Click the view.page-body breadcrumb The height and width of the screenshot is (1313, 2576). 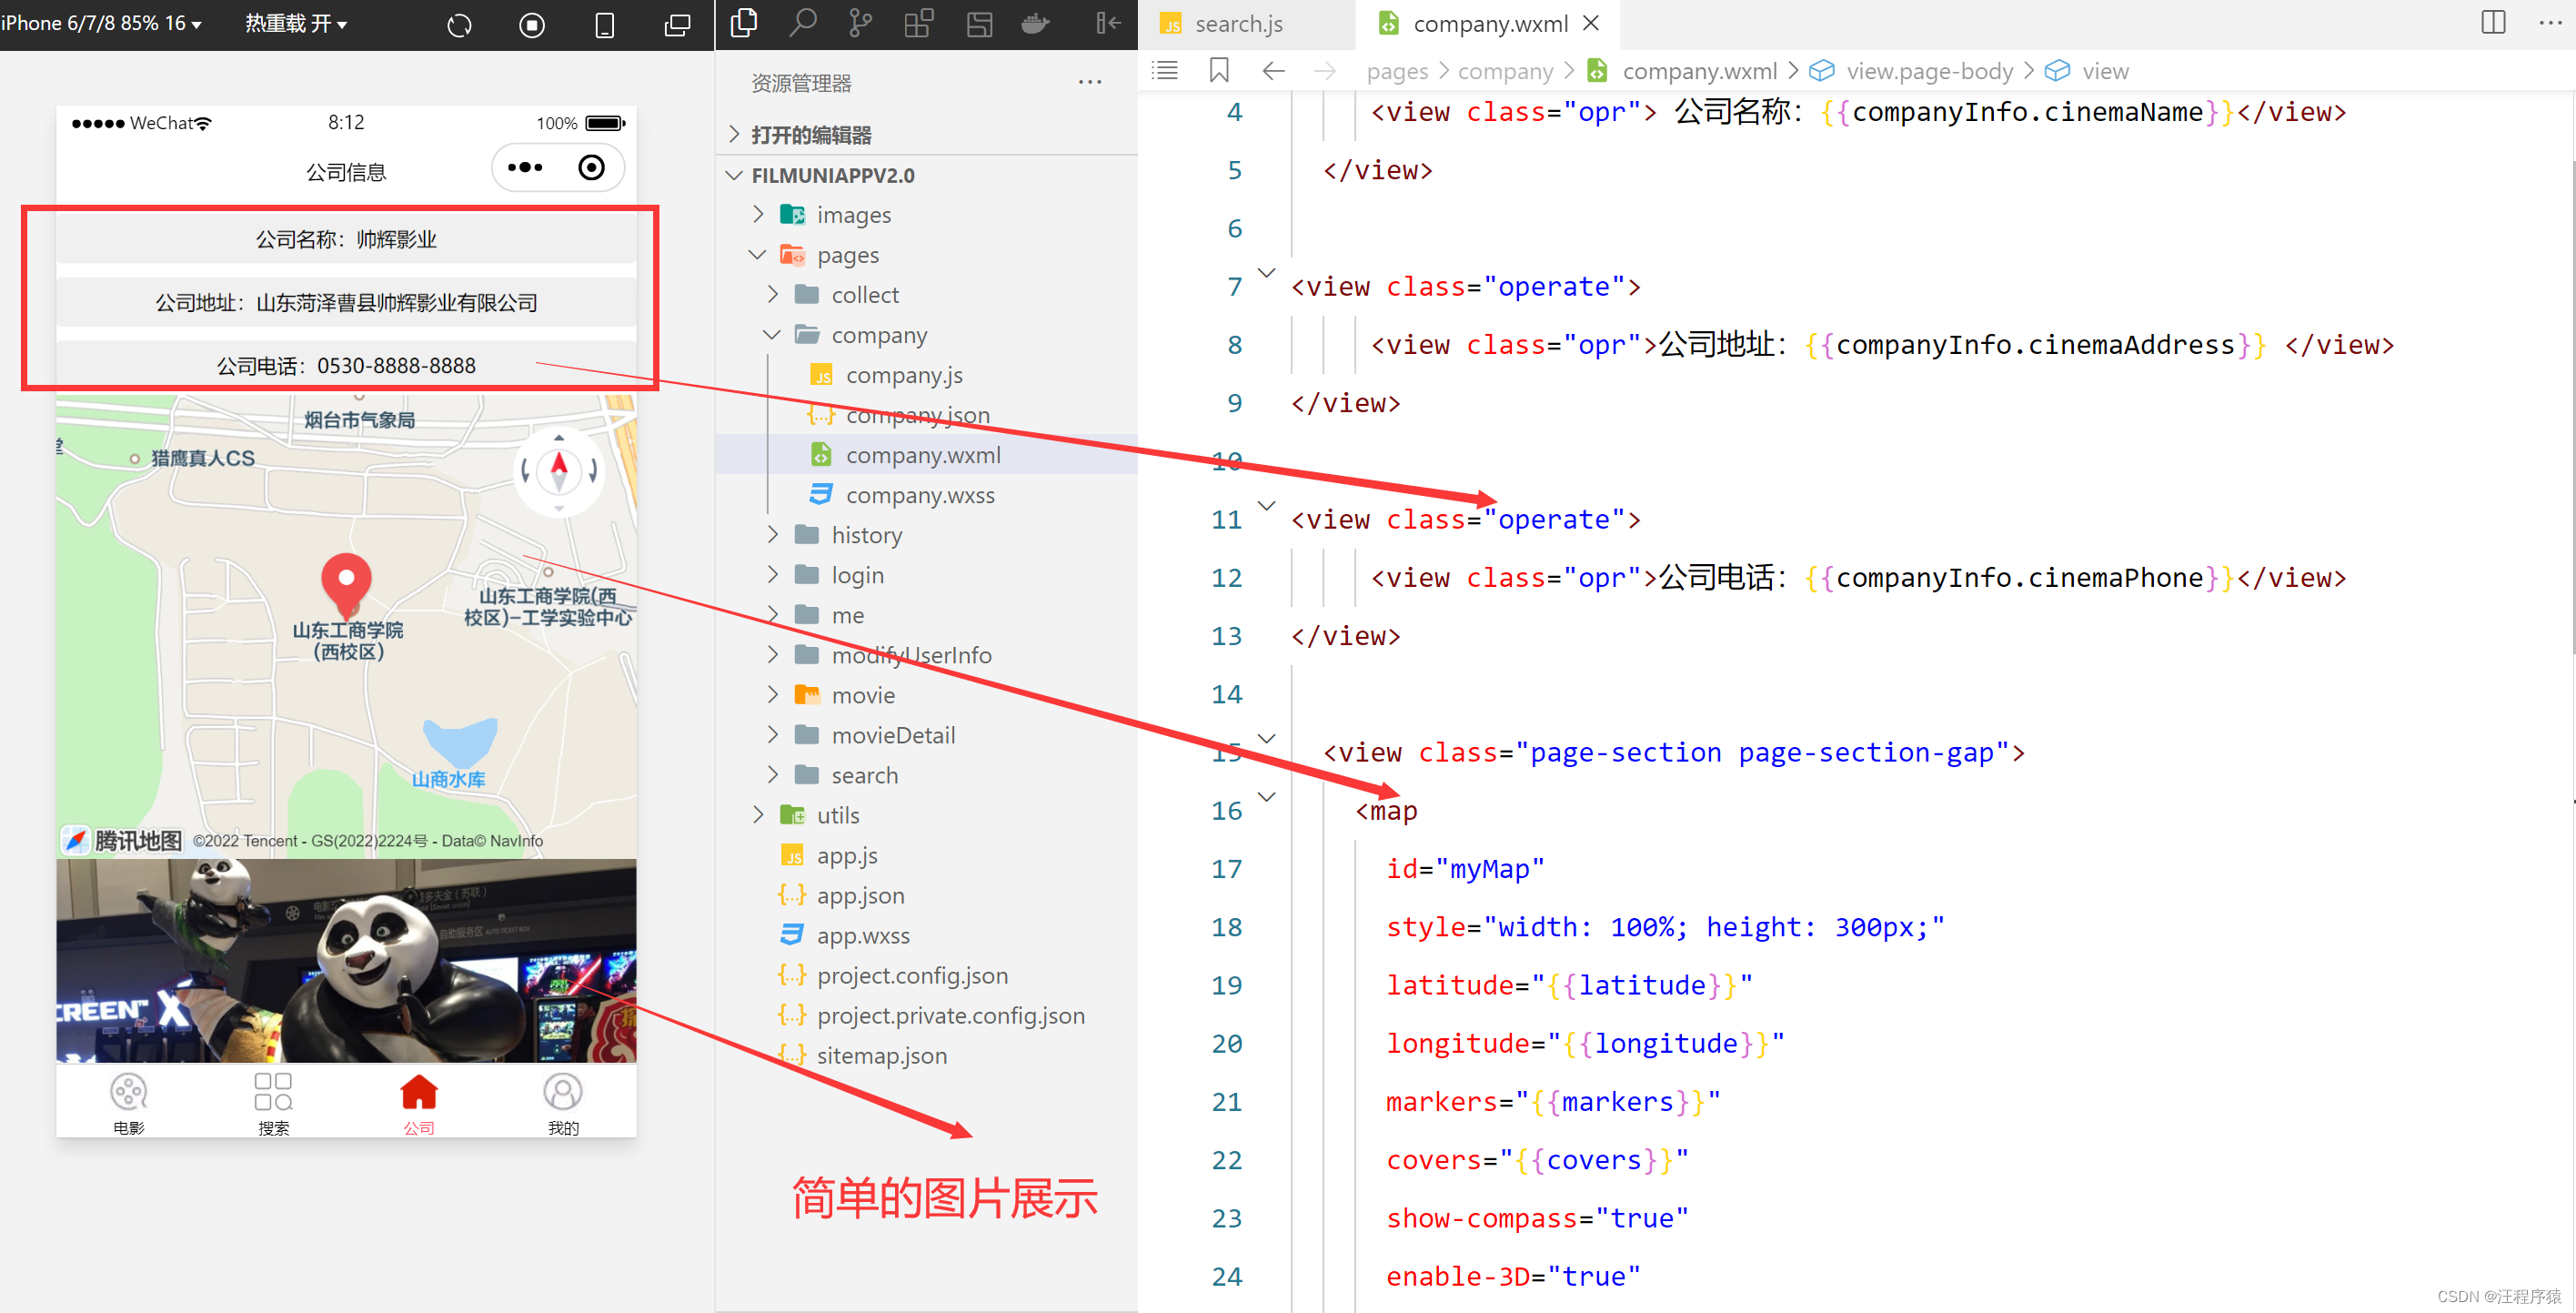(1928, 71)
